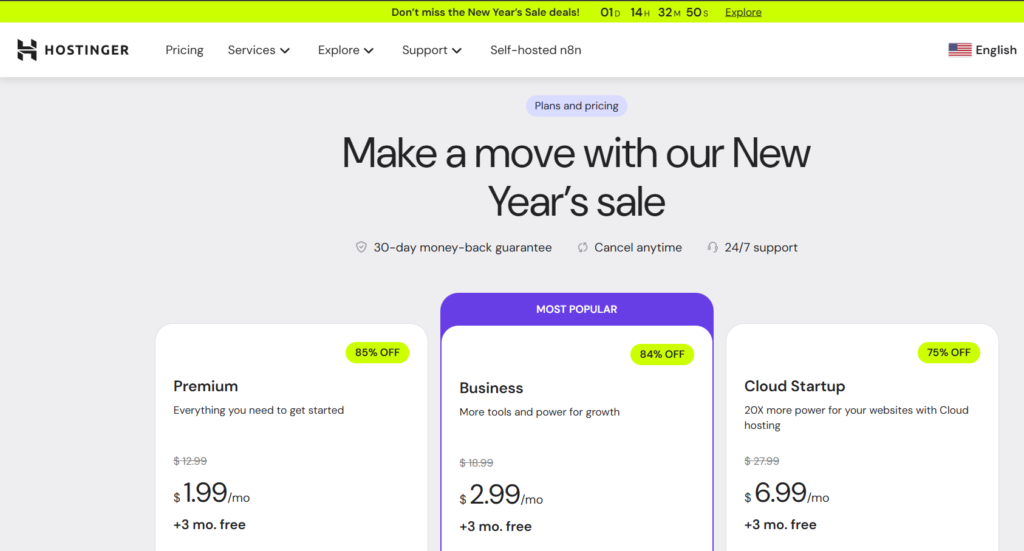Click the Plans and pricing badge
Screen dimensions: 1024x551
click(576, 106)
